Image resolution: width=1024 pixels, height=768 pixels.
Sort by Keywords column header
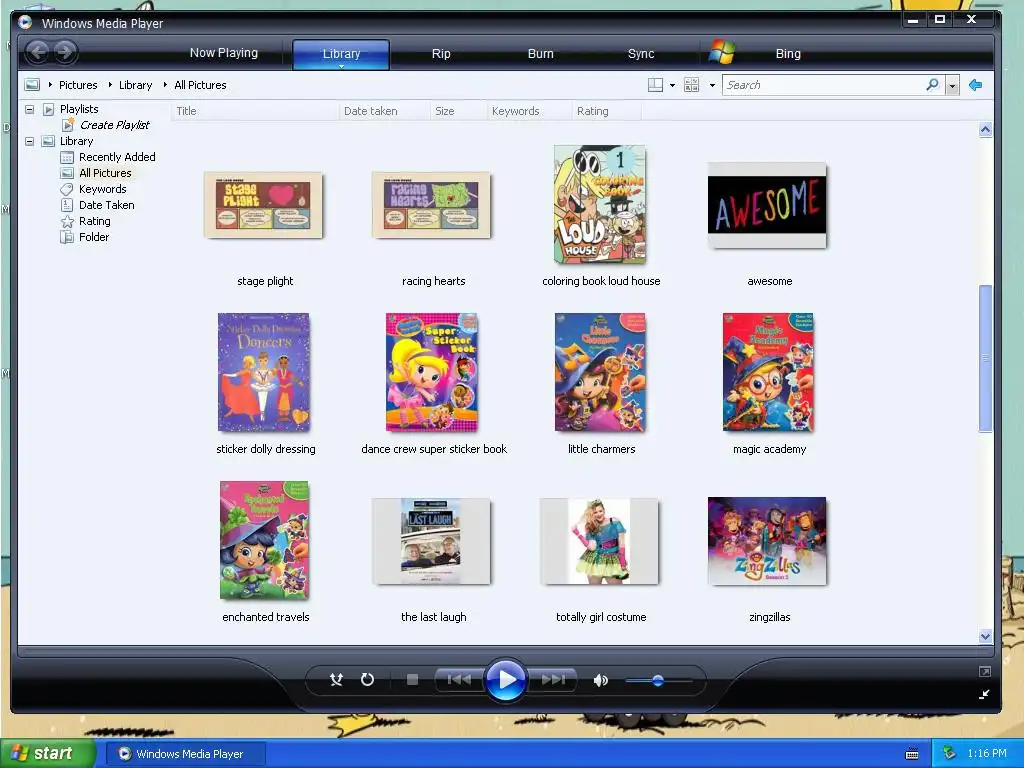coord(529,111)
